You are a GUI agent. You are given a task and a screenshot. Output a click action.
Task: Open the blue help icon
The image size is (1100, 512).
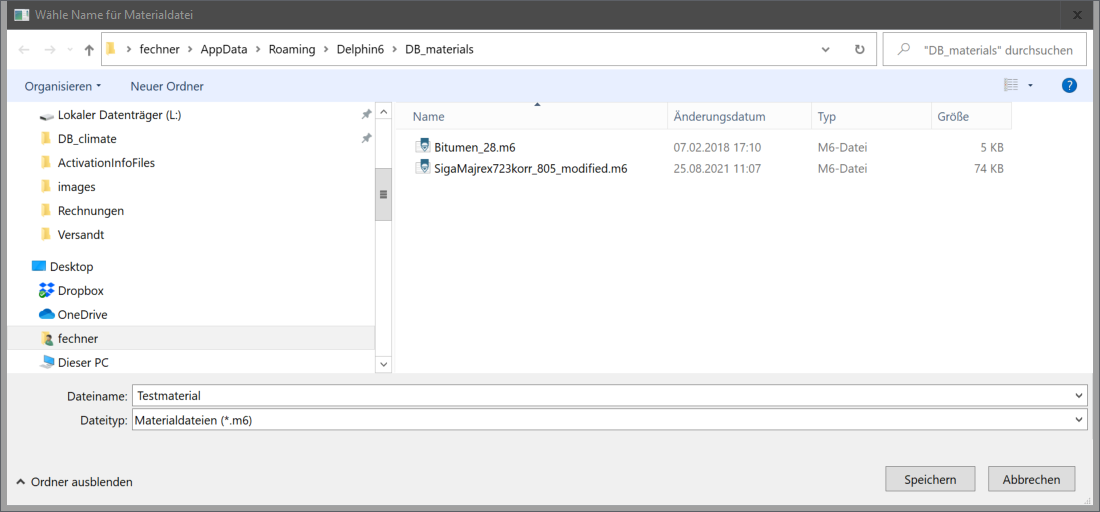coord(1069,86)
